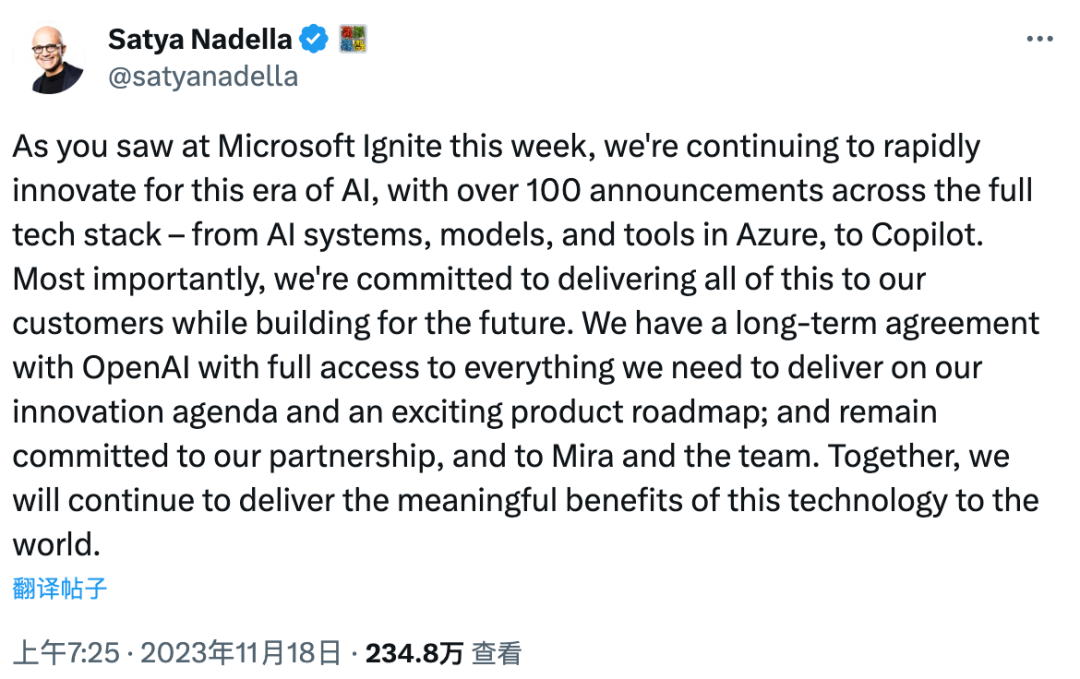Click the @satyanadella handle
1080x679 pixels.
[x=203, y=76]
